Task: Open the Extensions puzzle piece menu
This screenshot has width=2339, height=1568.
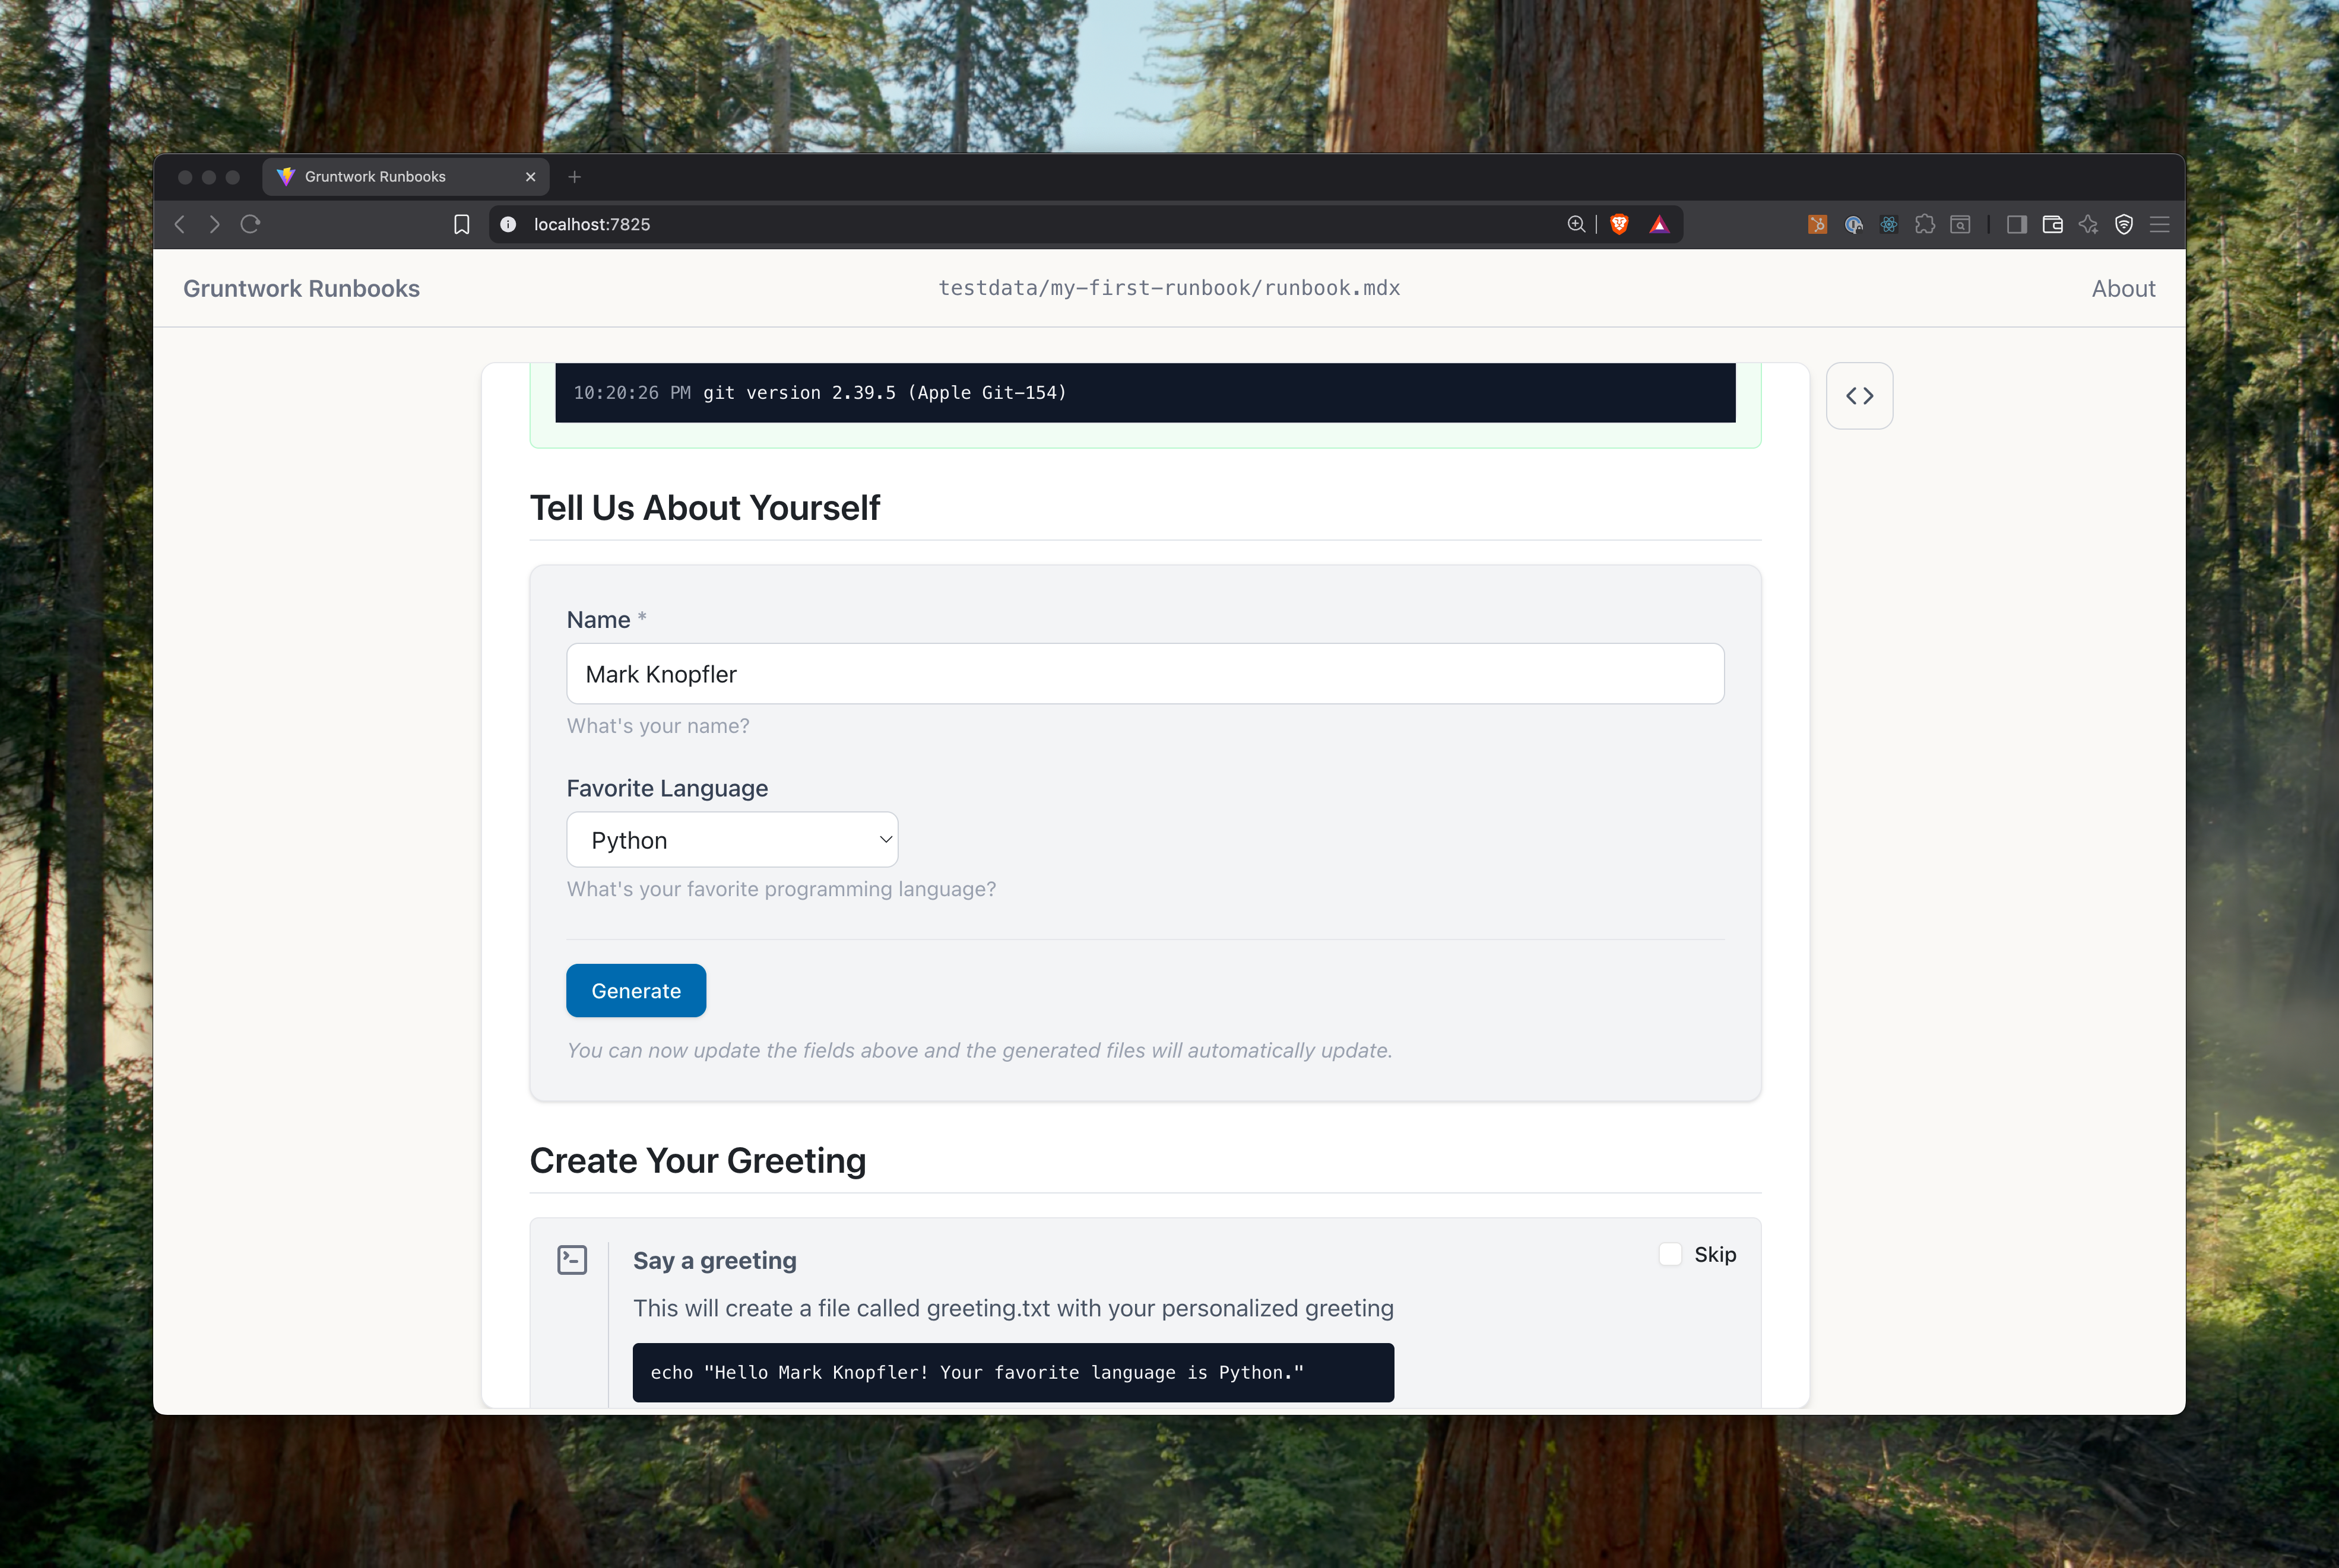Action: point(1924,224)
